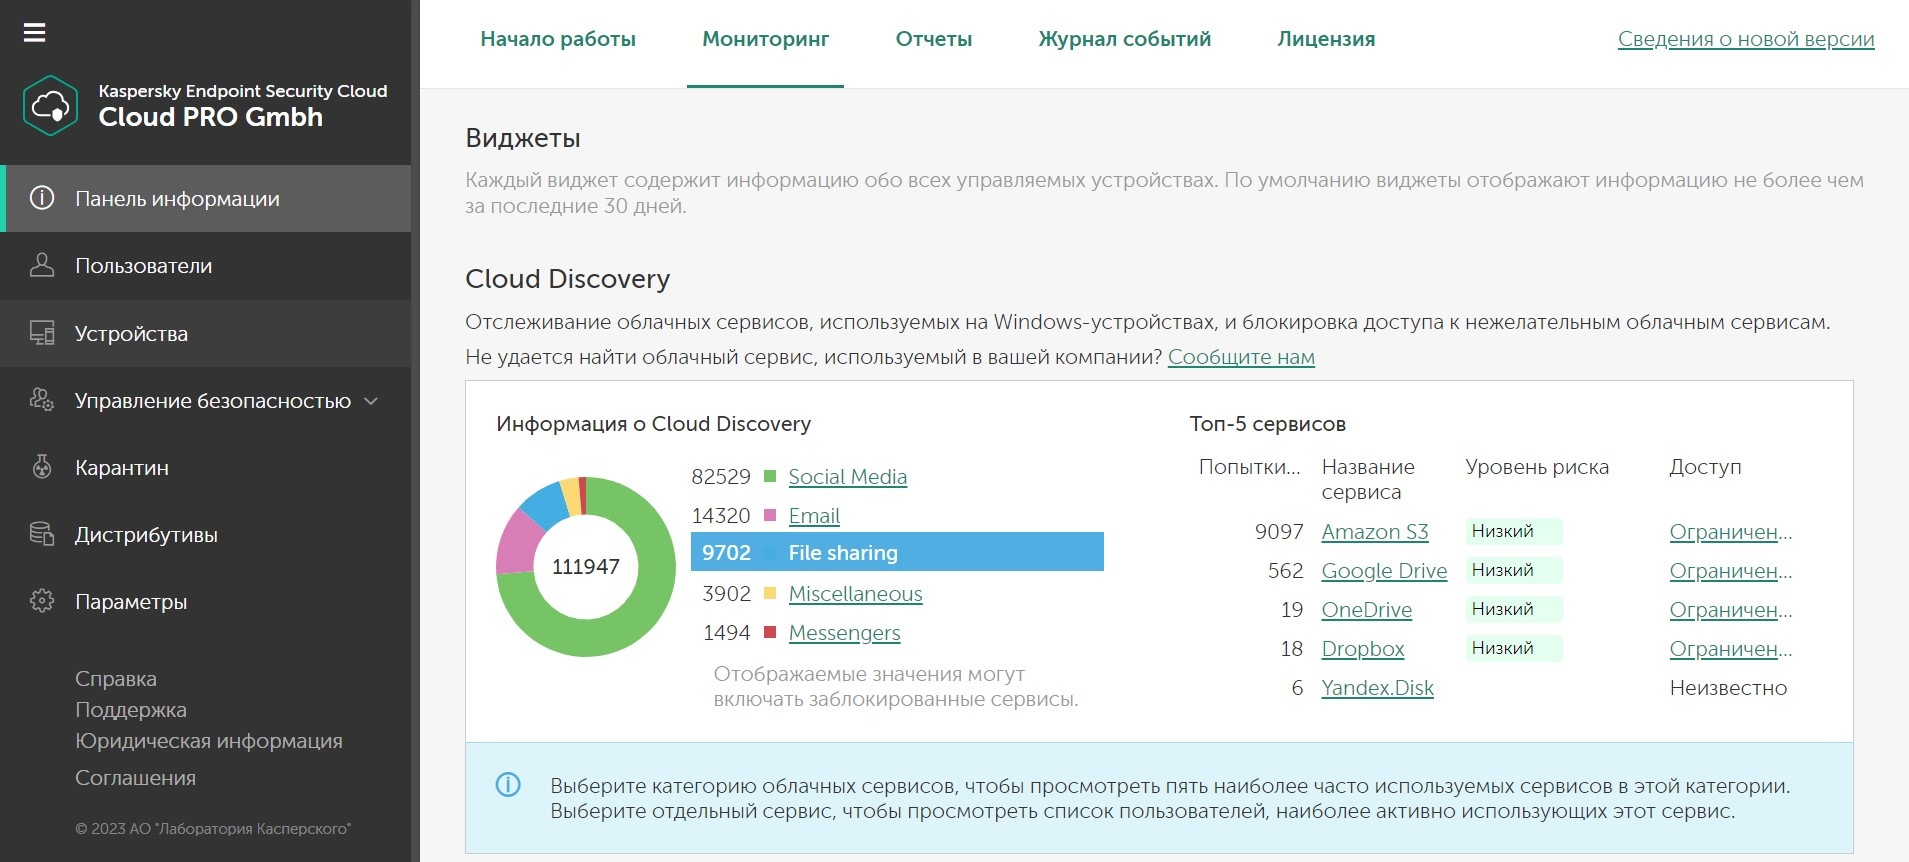Open the Amazon S3 service link
The width and height of the screenshot is (1909, 862).
point(1375,532)
